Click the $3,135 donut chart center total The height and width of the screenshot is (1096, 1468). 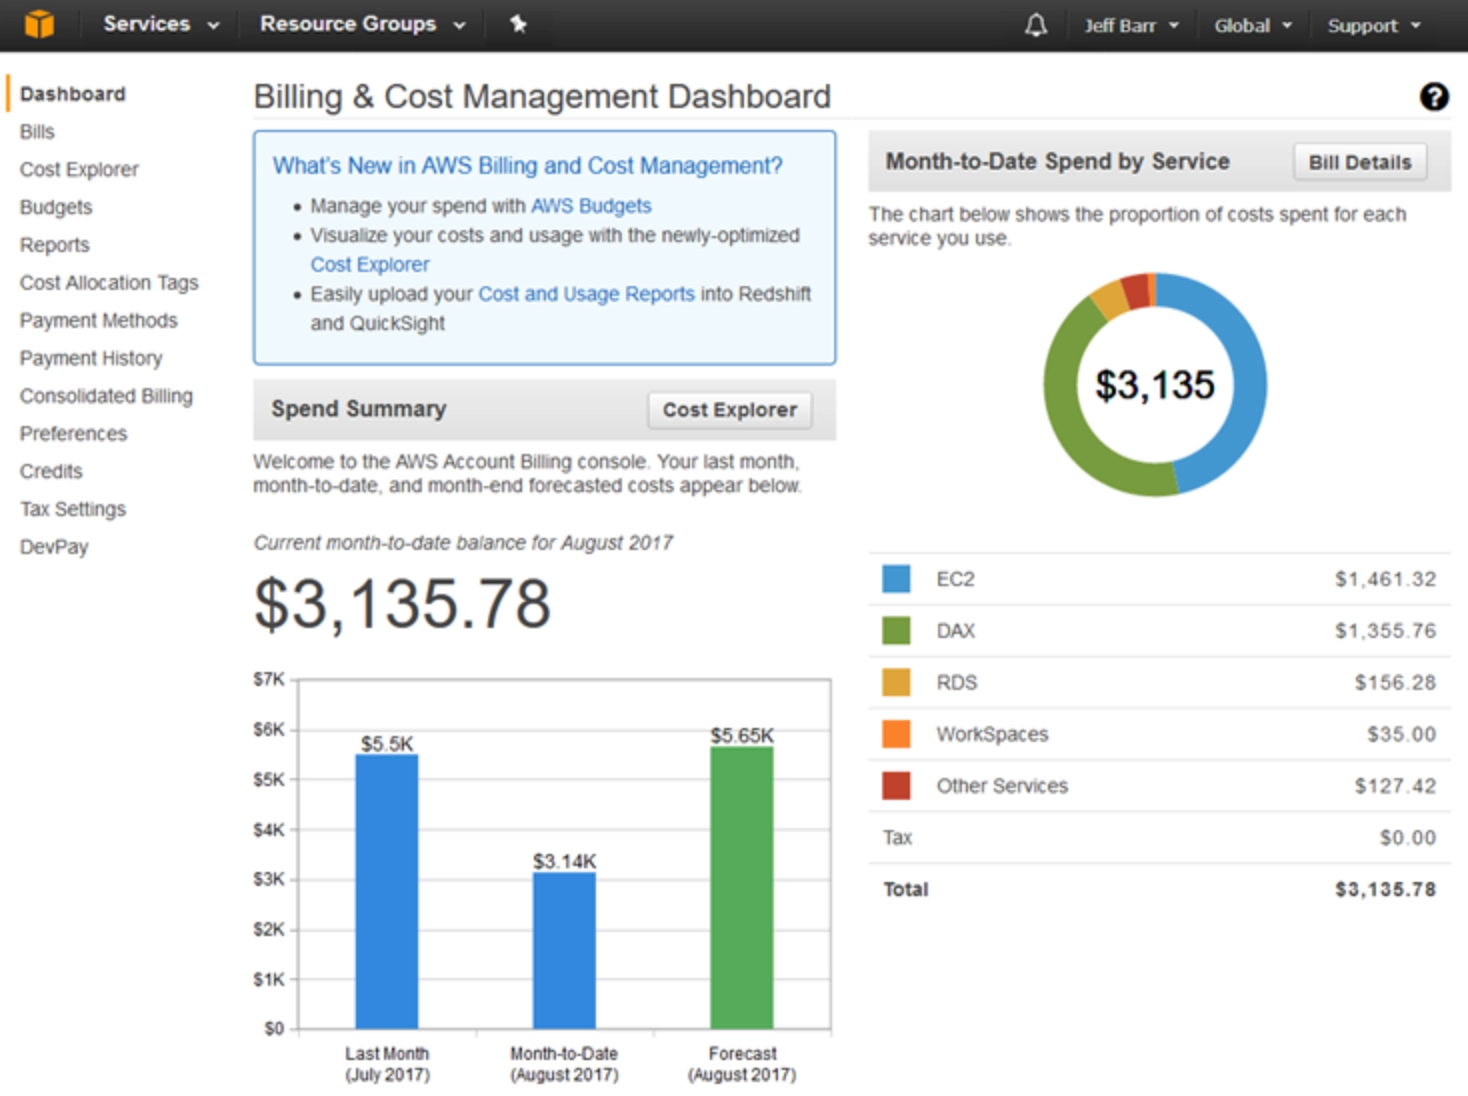(x=1155, y=385)
